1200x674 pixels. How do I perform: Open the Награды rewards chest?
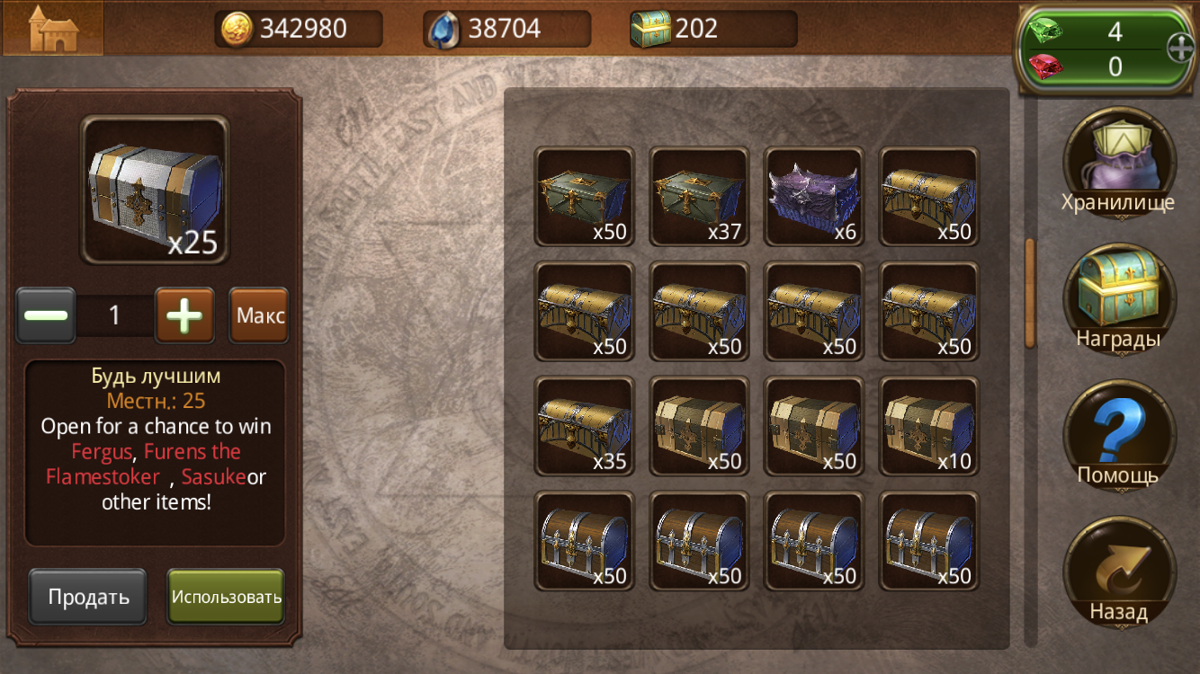pos(1118,299)
